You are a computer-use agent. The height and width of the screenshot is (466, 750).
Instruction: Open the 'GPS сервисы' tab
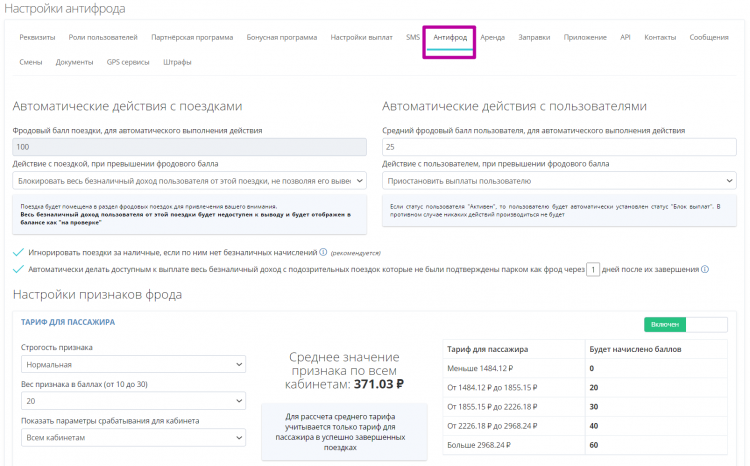(x=127, y=62)
